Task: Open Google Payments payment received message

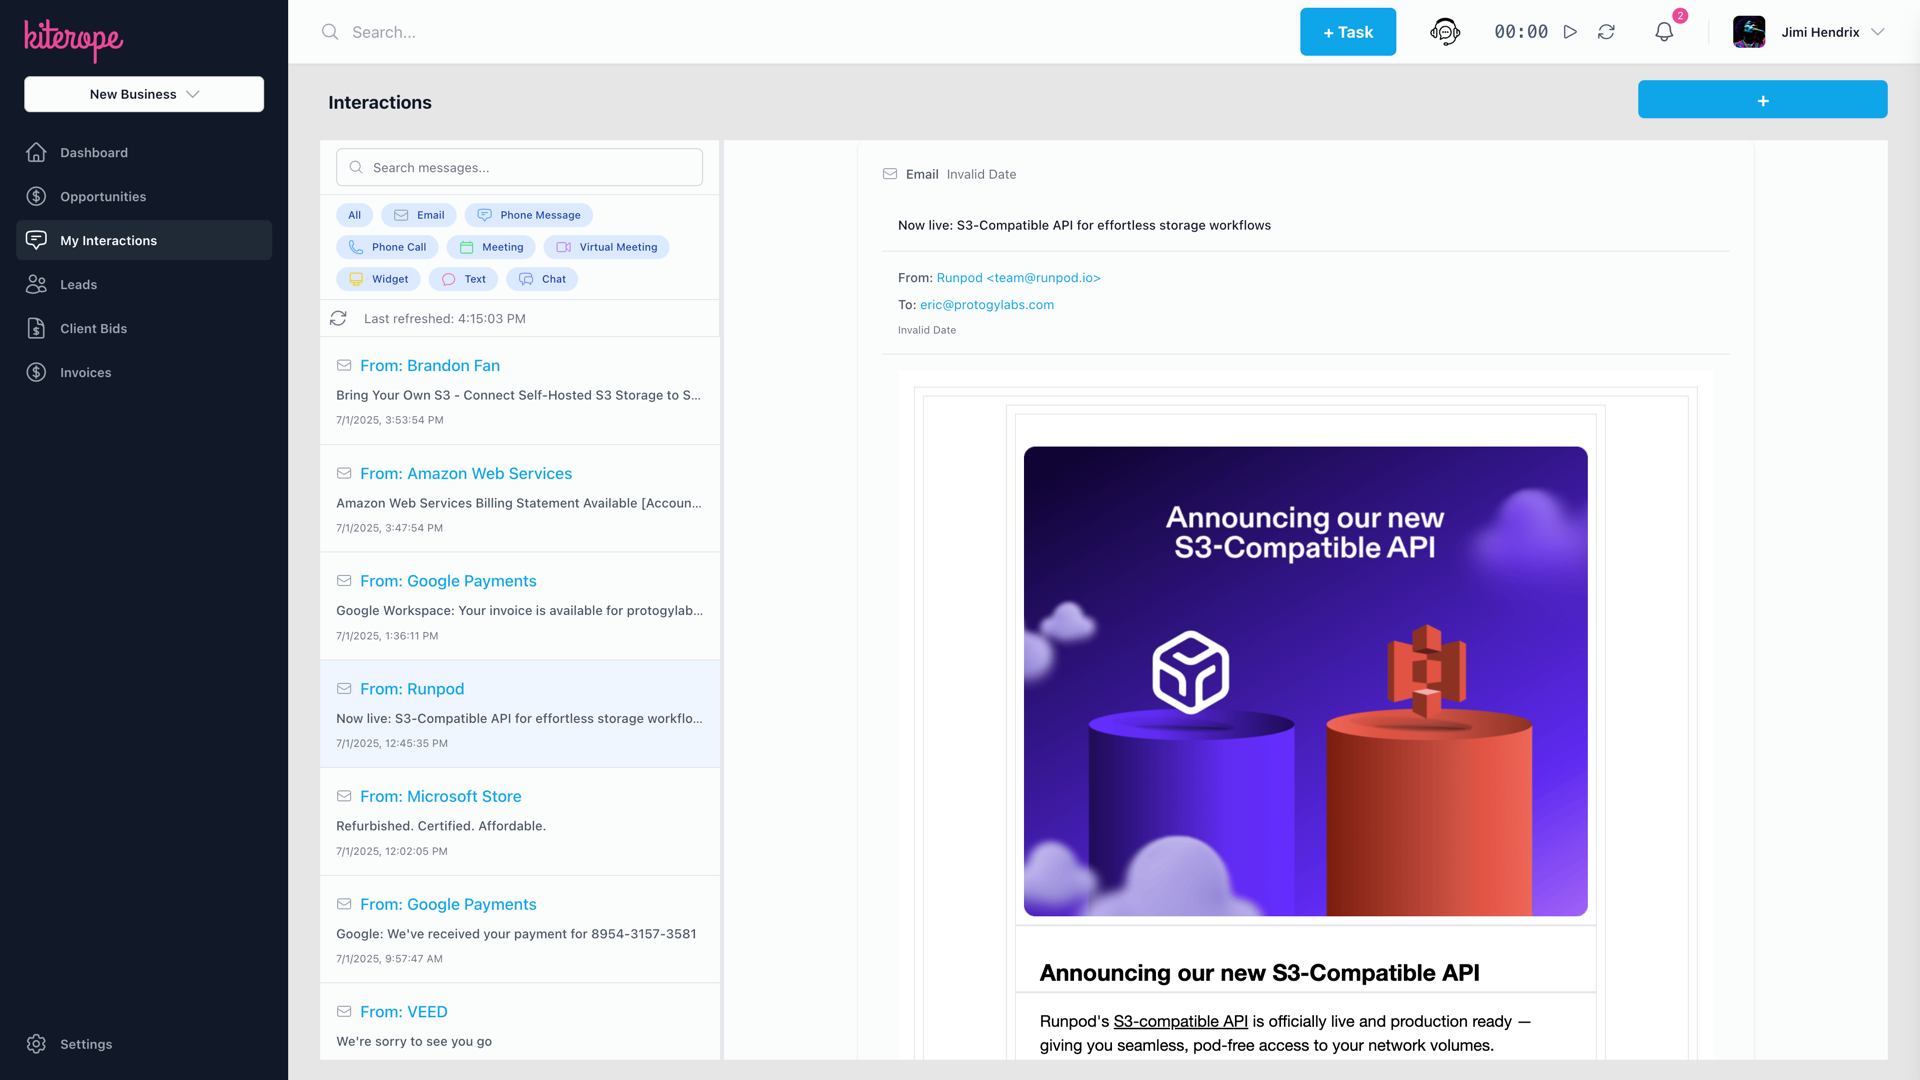Action: (519, 929)
